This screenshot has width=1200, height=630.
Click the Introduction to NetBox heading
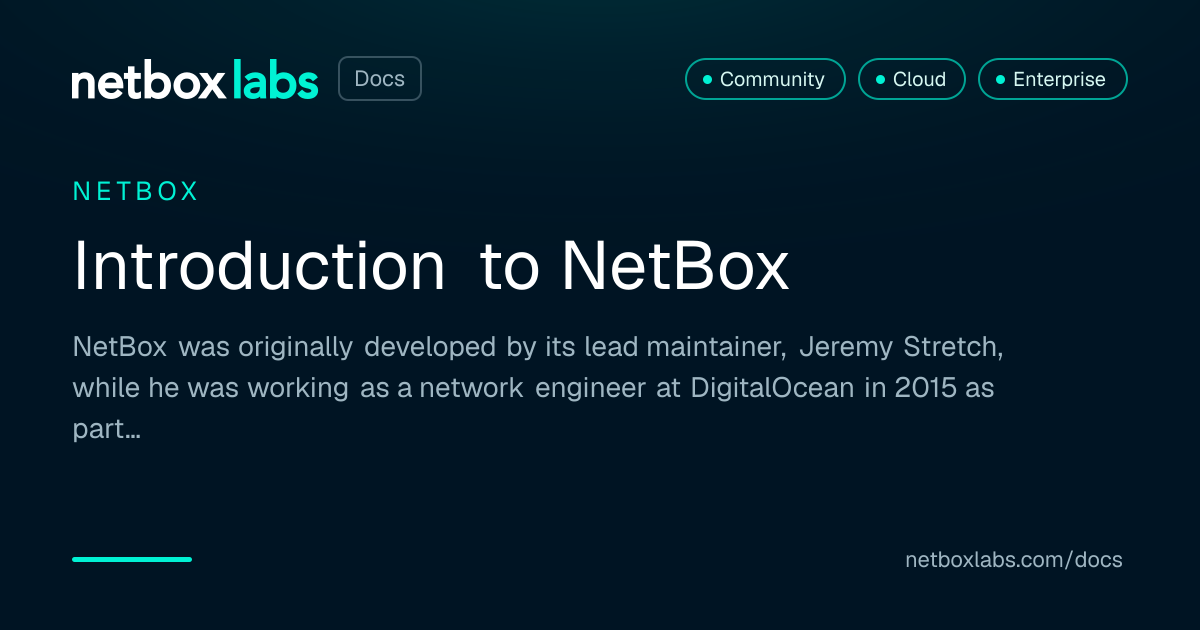click(431, 267)
